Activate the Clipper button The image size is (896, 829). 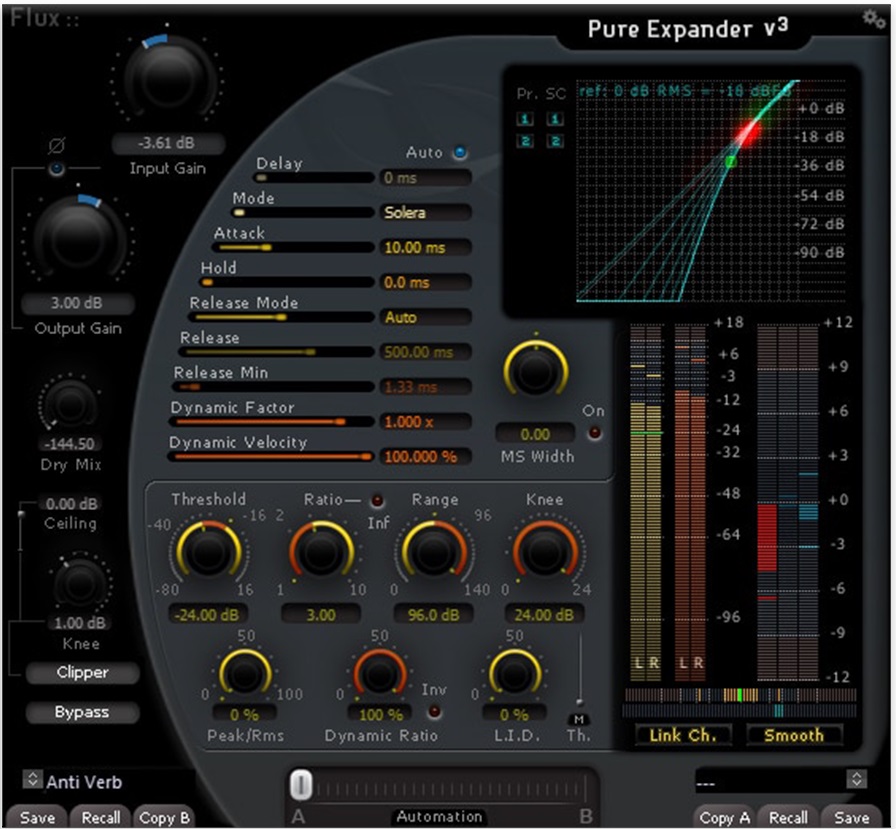[81, 673]
